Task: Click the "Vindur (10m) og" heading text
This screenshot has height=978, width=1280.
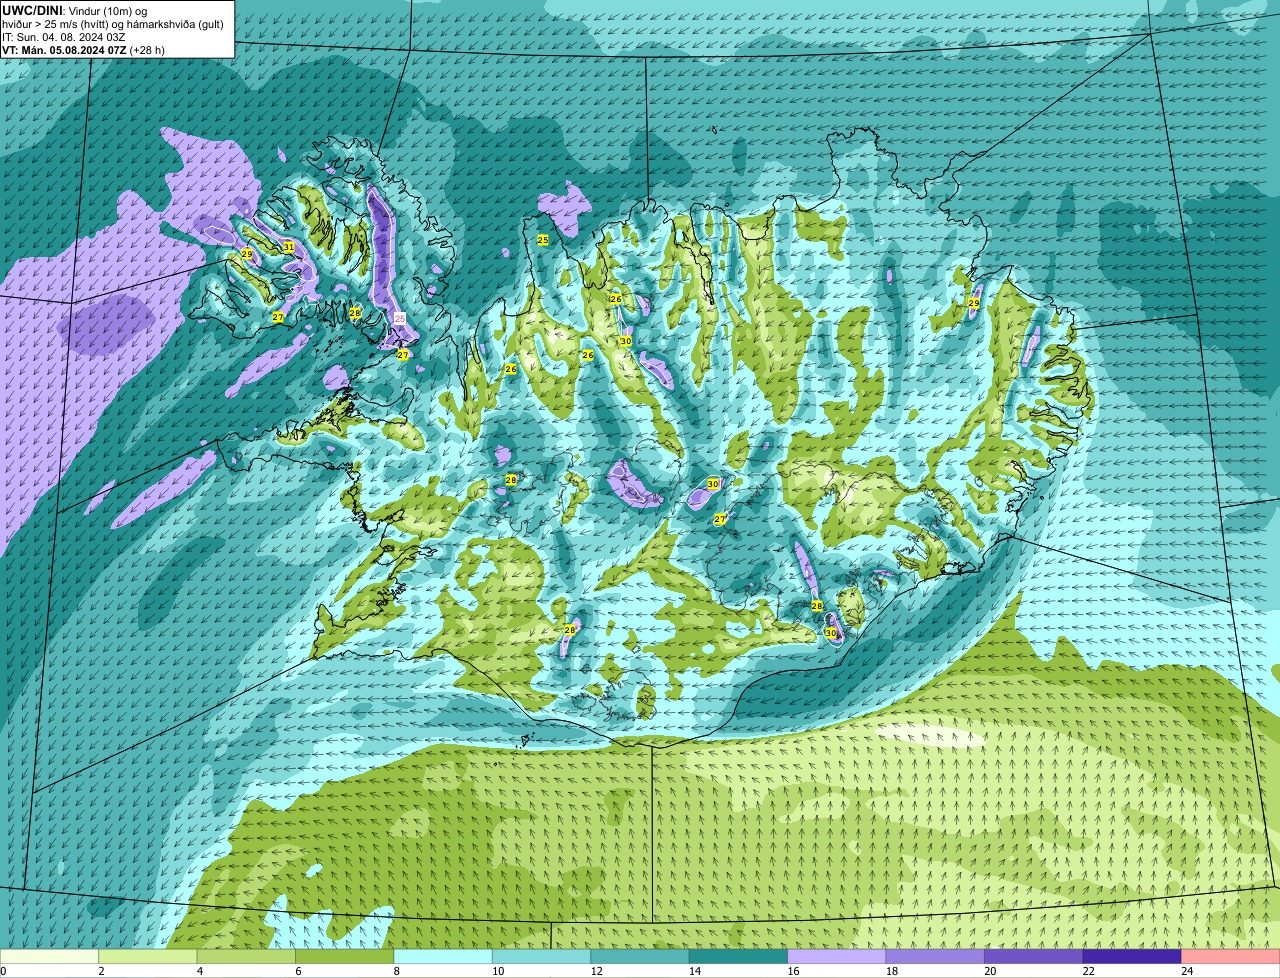Action: 109,11
